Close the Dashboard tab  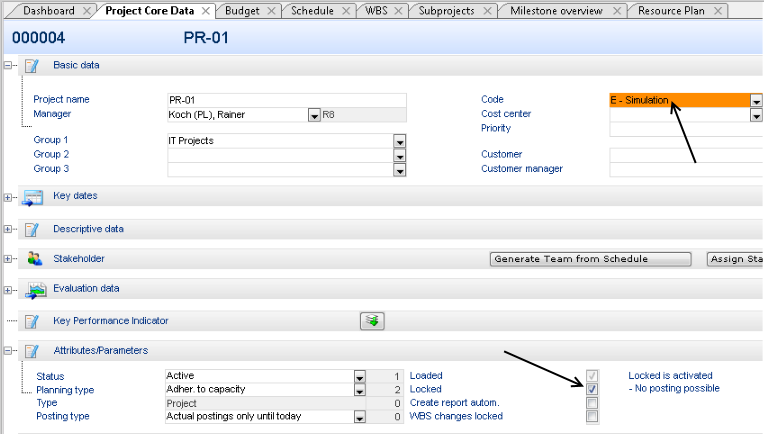coord(87,11)
